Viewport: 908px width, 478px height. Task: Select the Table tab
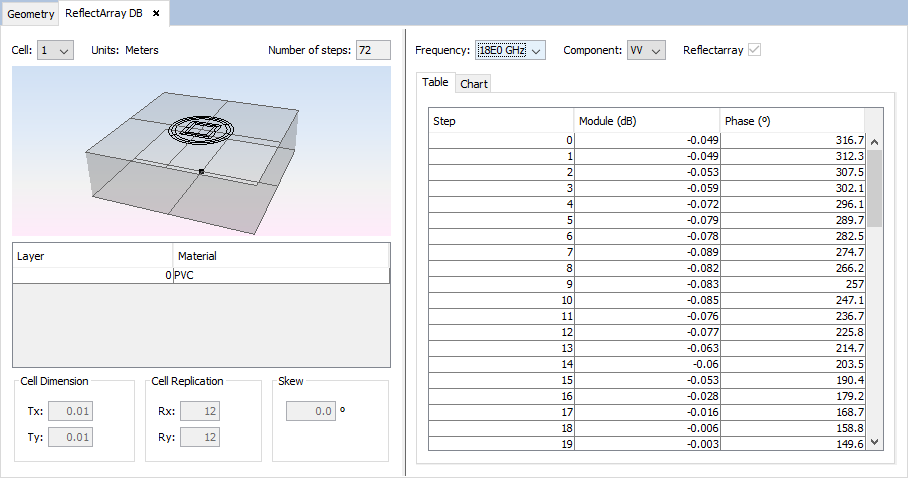[435, 83]
